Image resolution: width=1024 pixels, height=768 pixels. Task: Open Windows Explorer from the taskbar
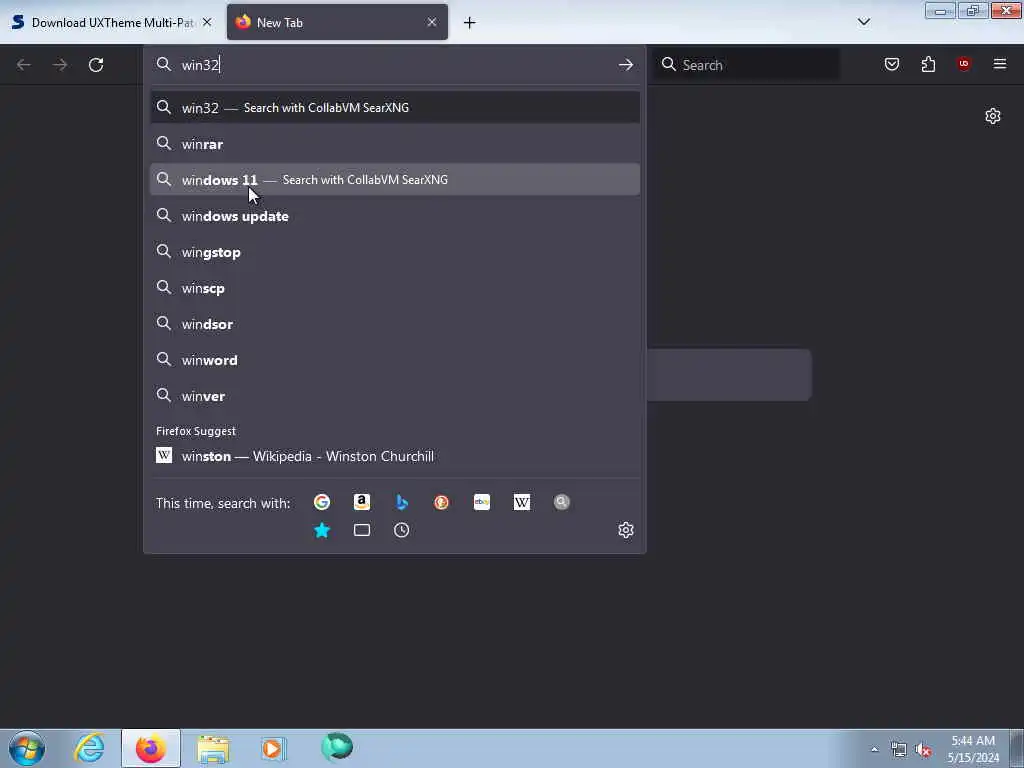tap(214, 748)
